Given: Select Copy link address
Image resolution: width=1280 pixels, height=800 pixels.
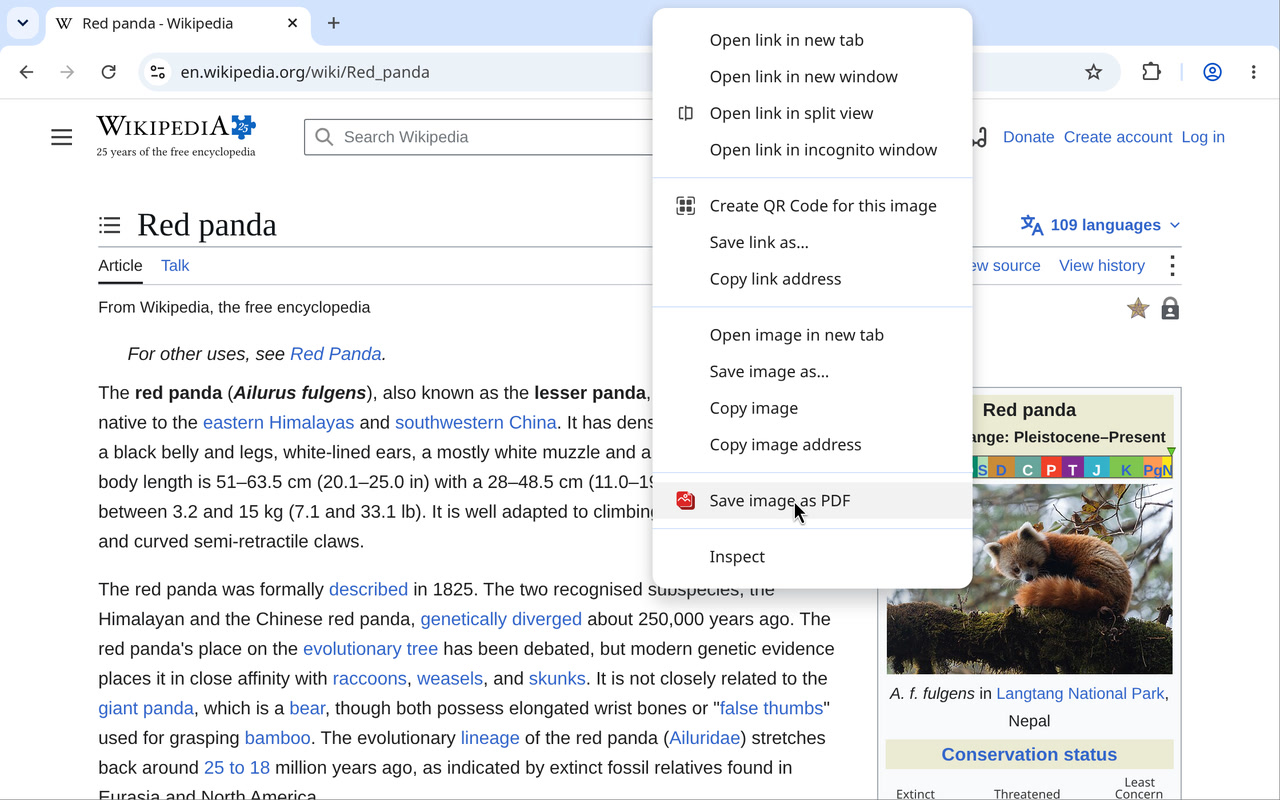Looking at the screenshot, I should [x=812, y=279].
